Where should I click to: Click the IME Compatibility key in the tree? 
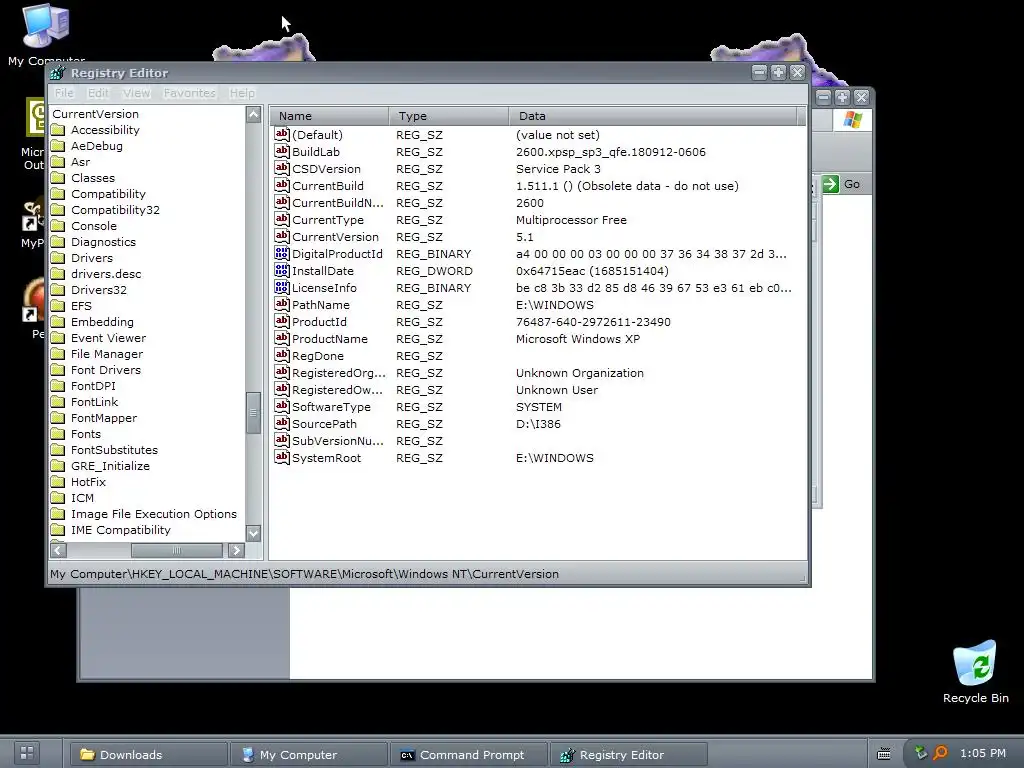coord(120,530)
